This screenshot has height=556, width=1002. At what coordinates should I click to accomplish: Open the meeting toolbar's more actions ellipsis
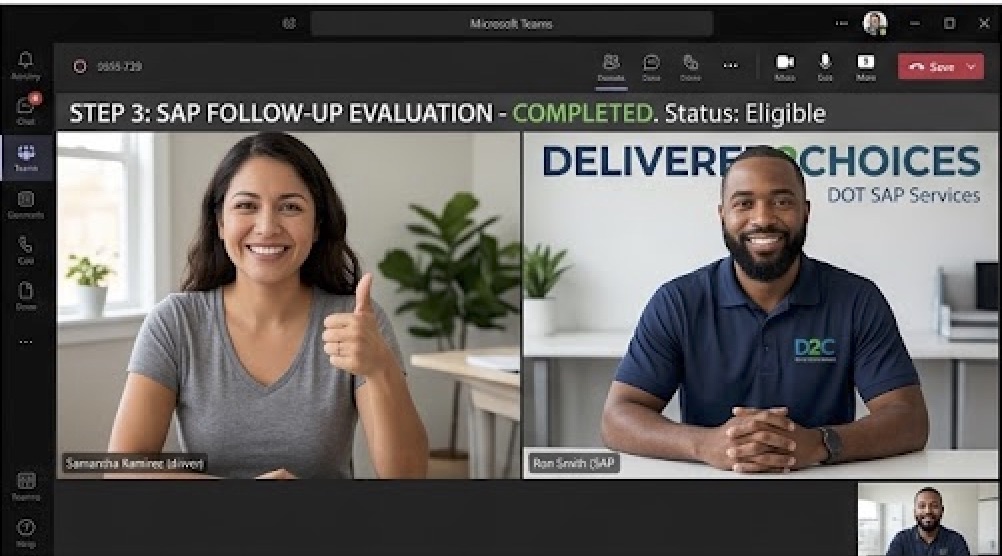730,65
